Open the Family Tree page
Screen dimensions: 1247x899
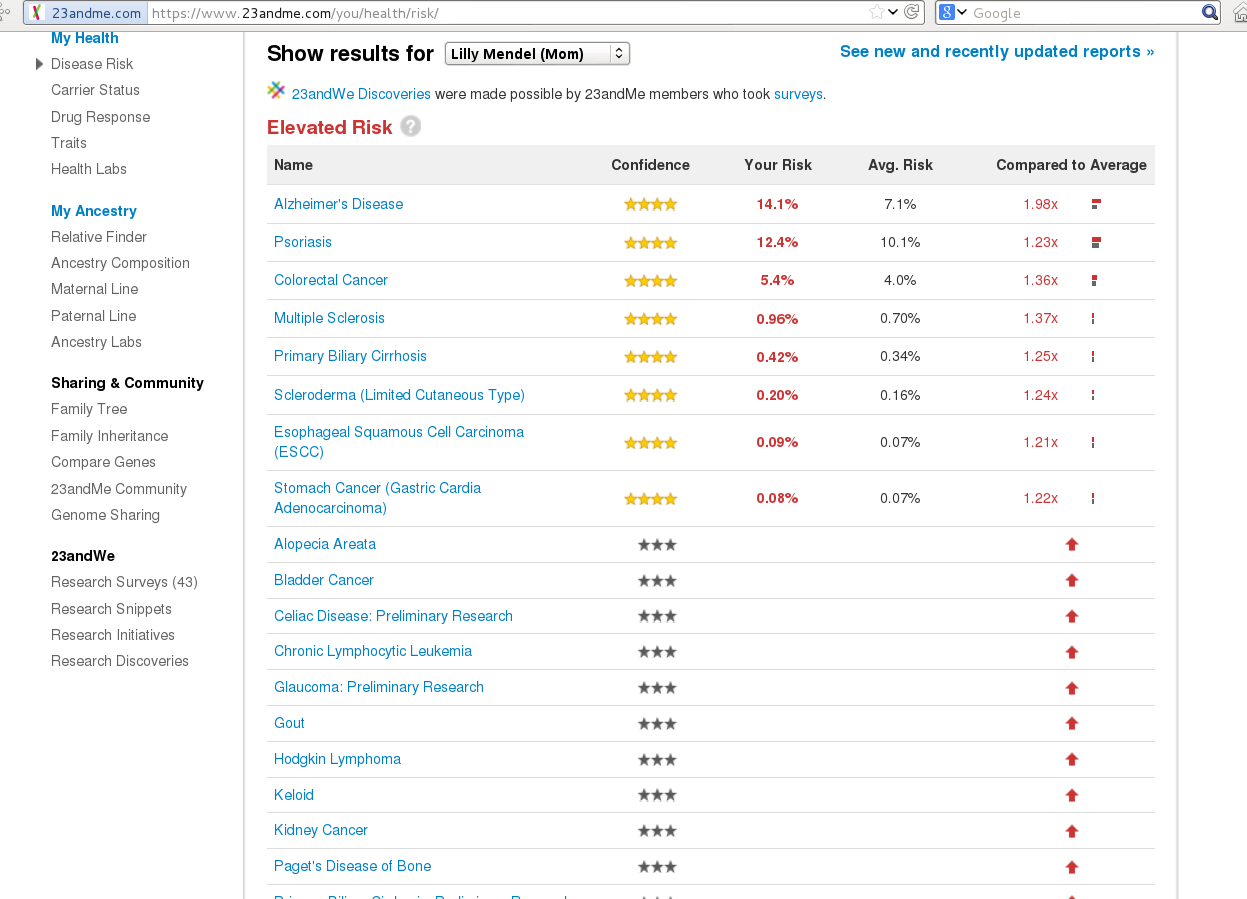coord(89,409)
